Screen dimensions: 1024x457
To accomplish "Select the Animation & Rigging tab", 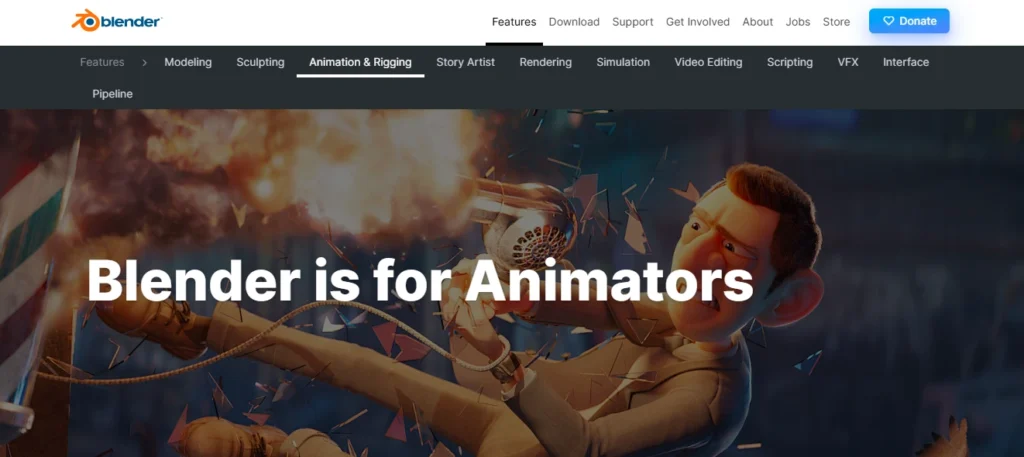I will [360, 62].
